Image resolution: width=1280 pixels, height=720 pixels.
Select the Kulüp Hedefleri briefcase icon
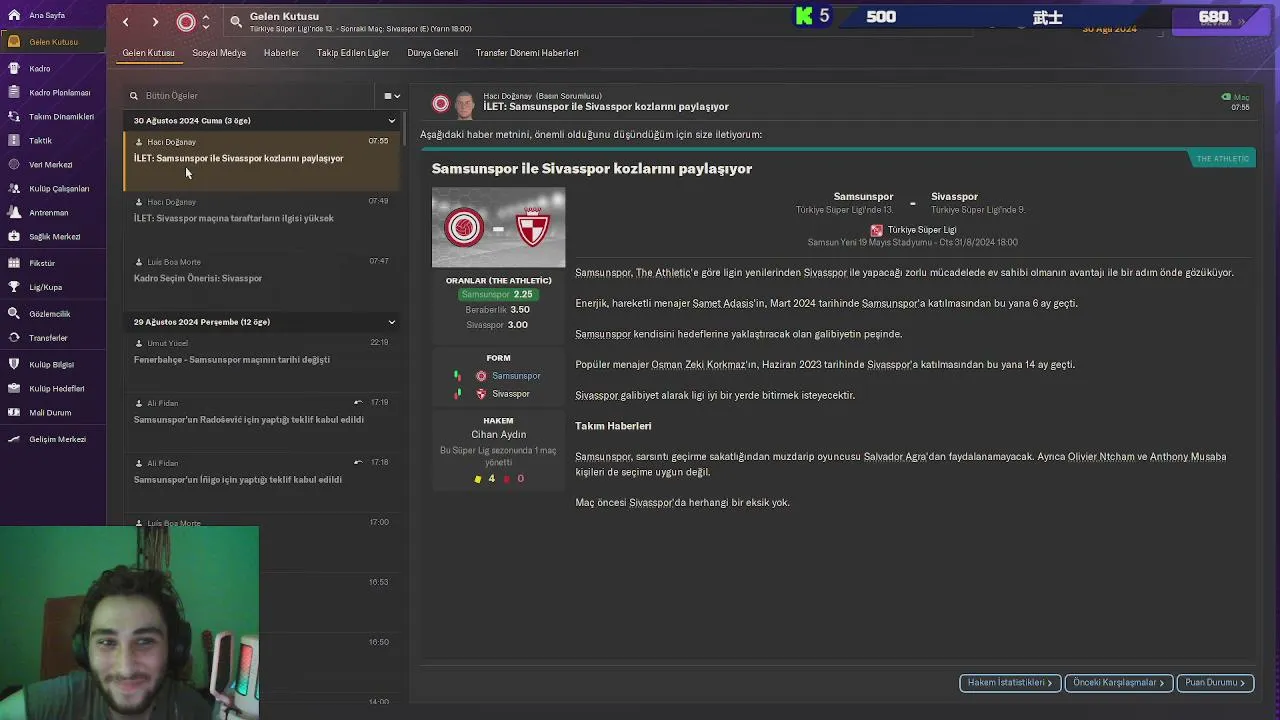pyautogui.click(x=14, y=388)
